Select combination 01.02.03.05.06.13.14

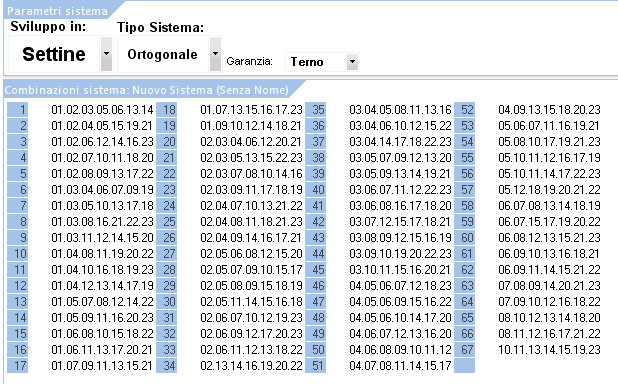tap(102, 110)
